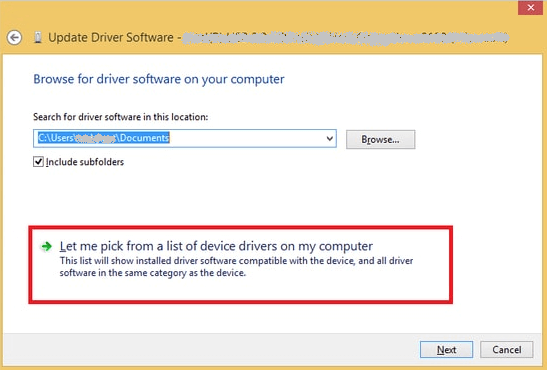Uncheck the Include subfolders checkbox
548x370 pixels.
click(x=38, y=162)
